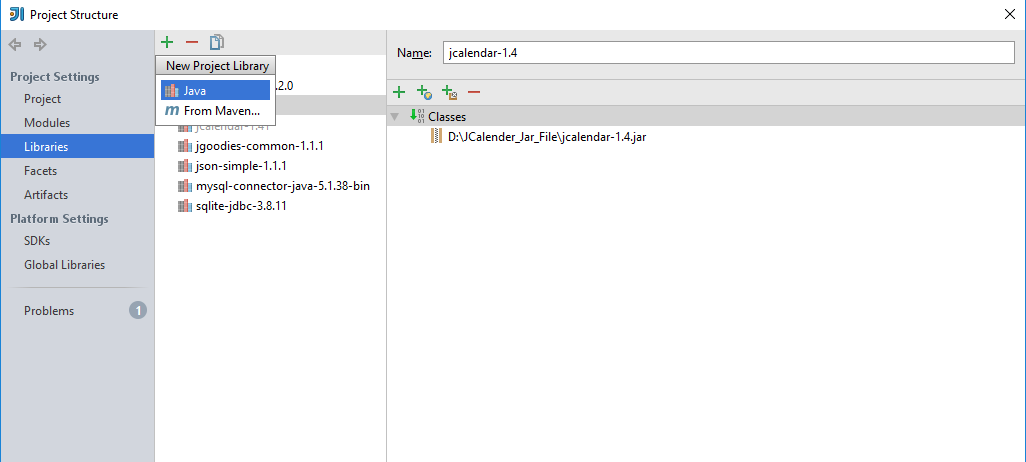Open the Project settings page
Viewport: 1026px width, 462px height.
(43, 99)
